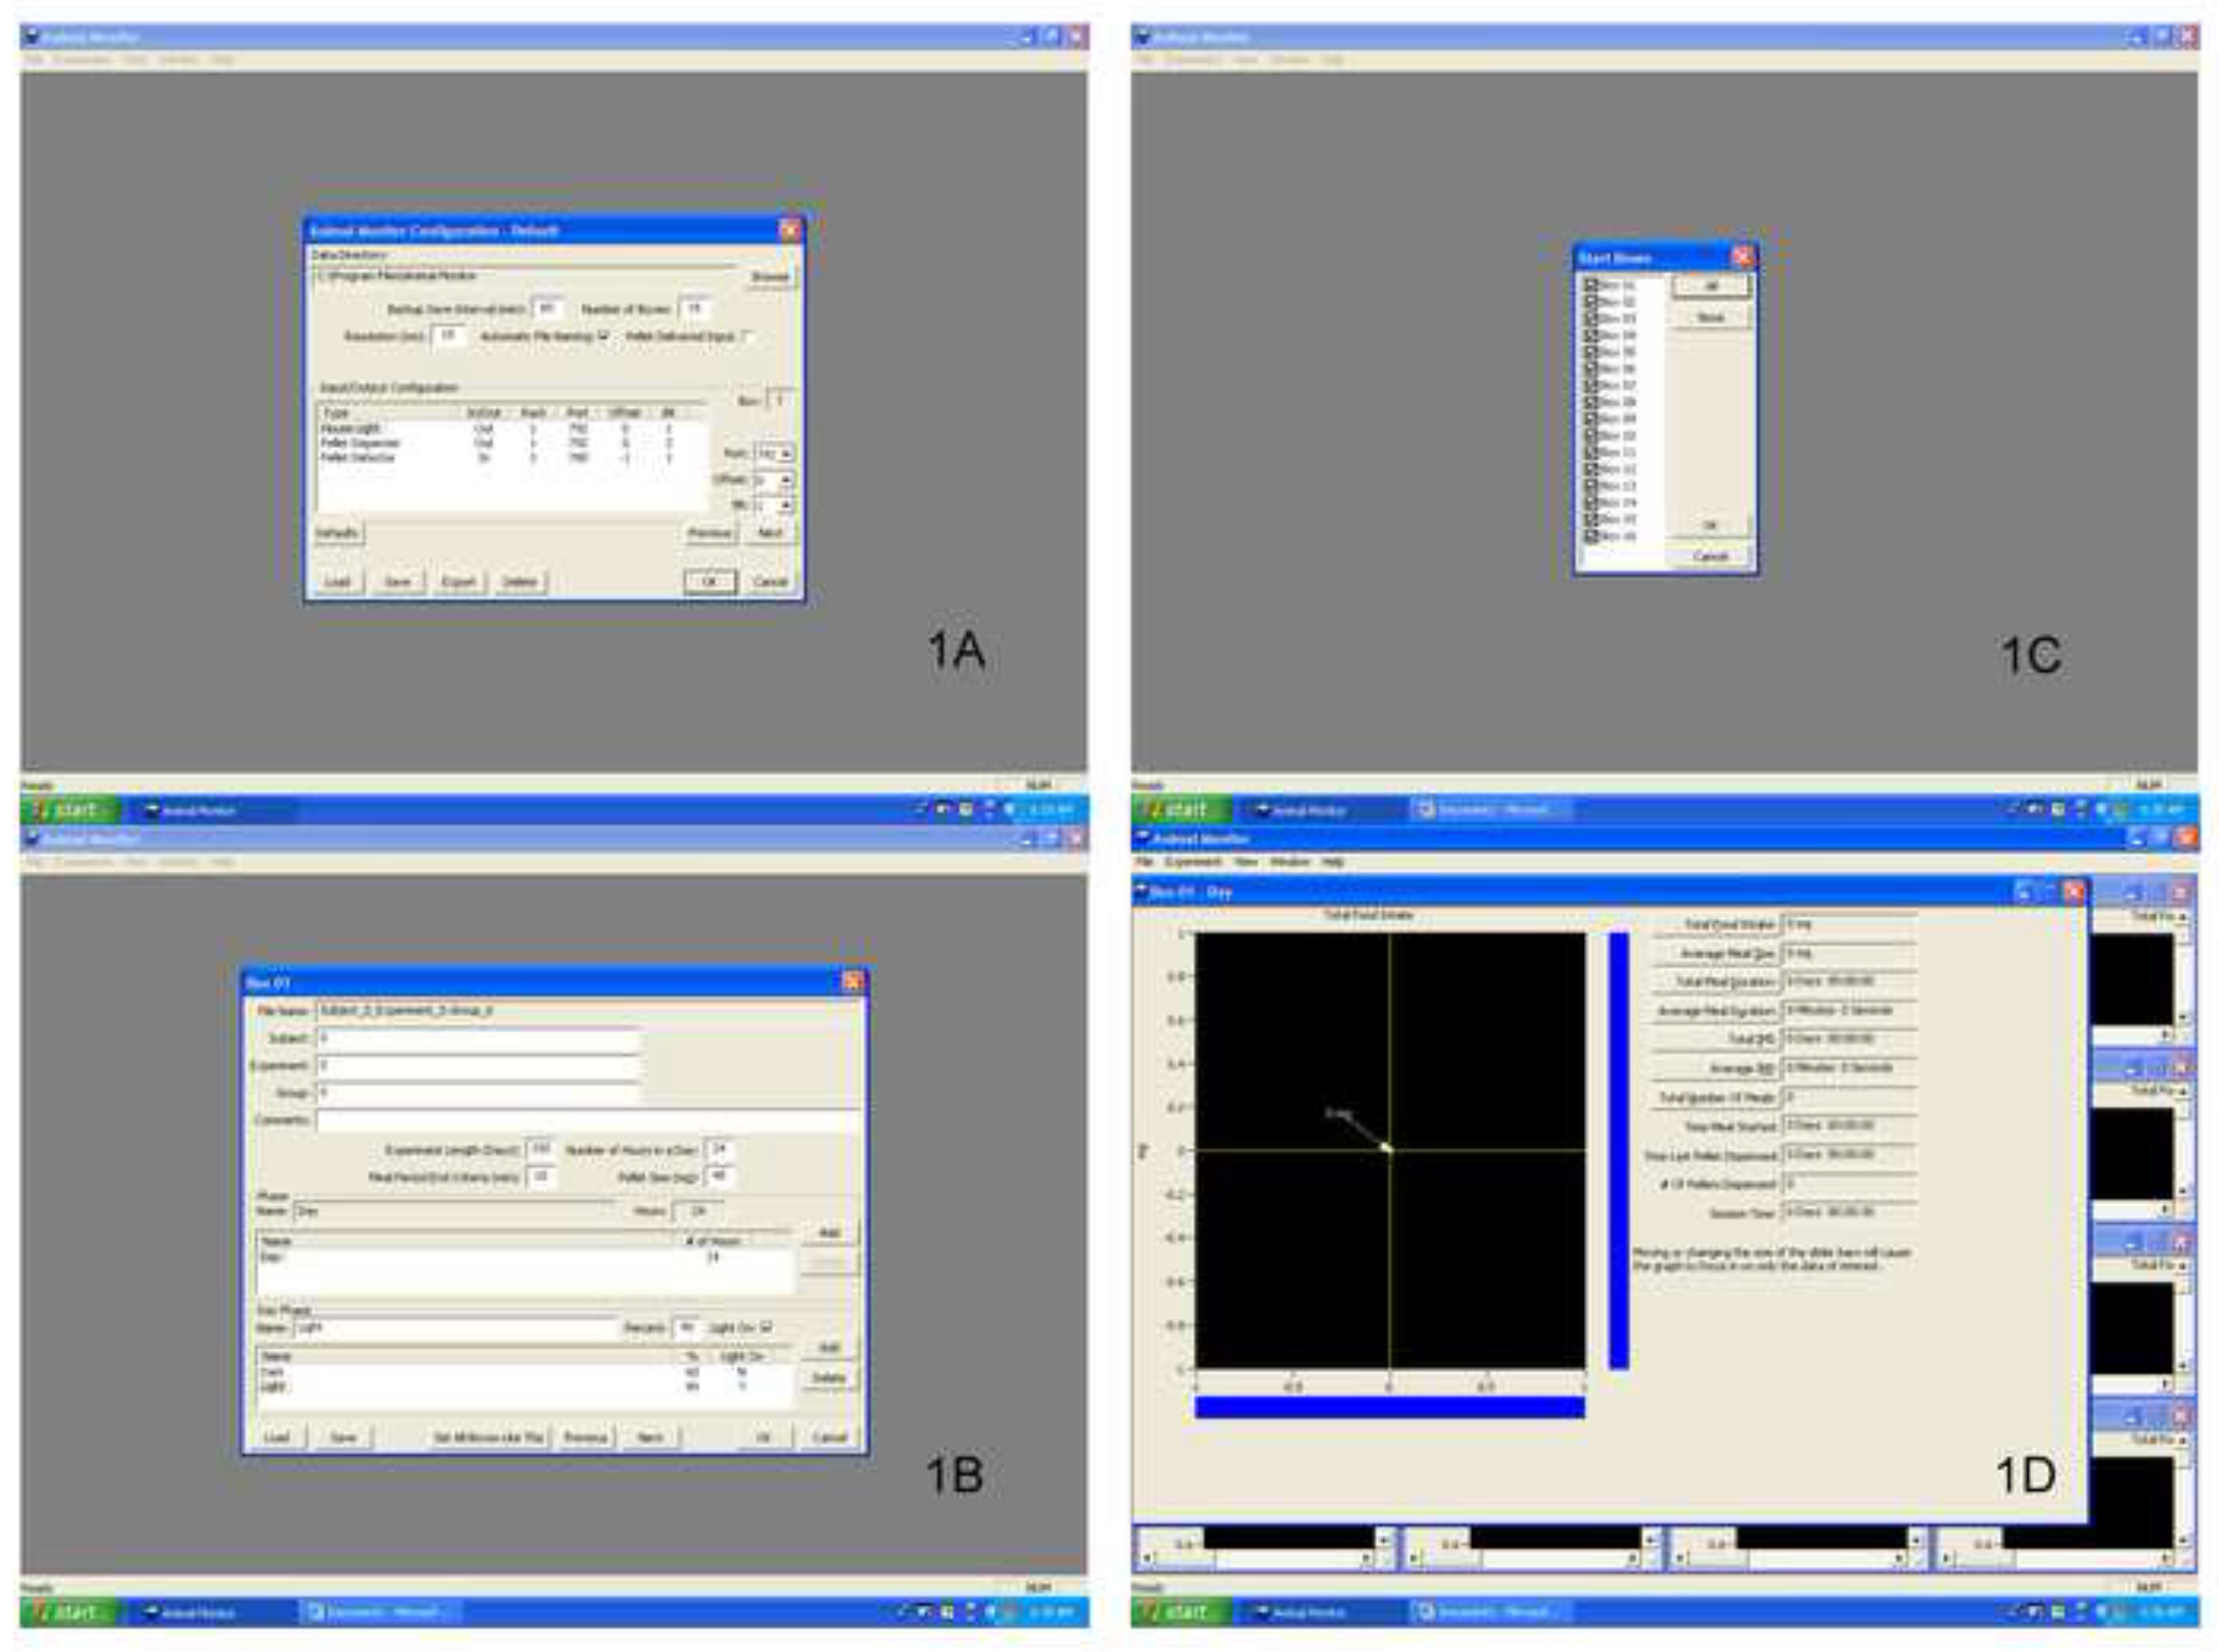This screenshot has height=1652, width=2219.
Task: Open the Offset dropdown in Configuration dialog
Action: [786, 480]
